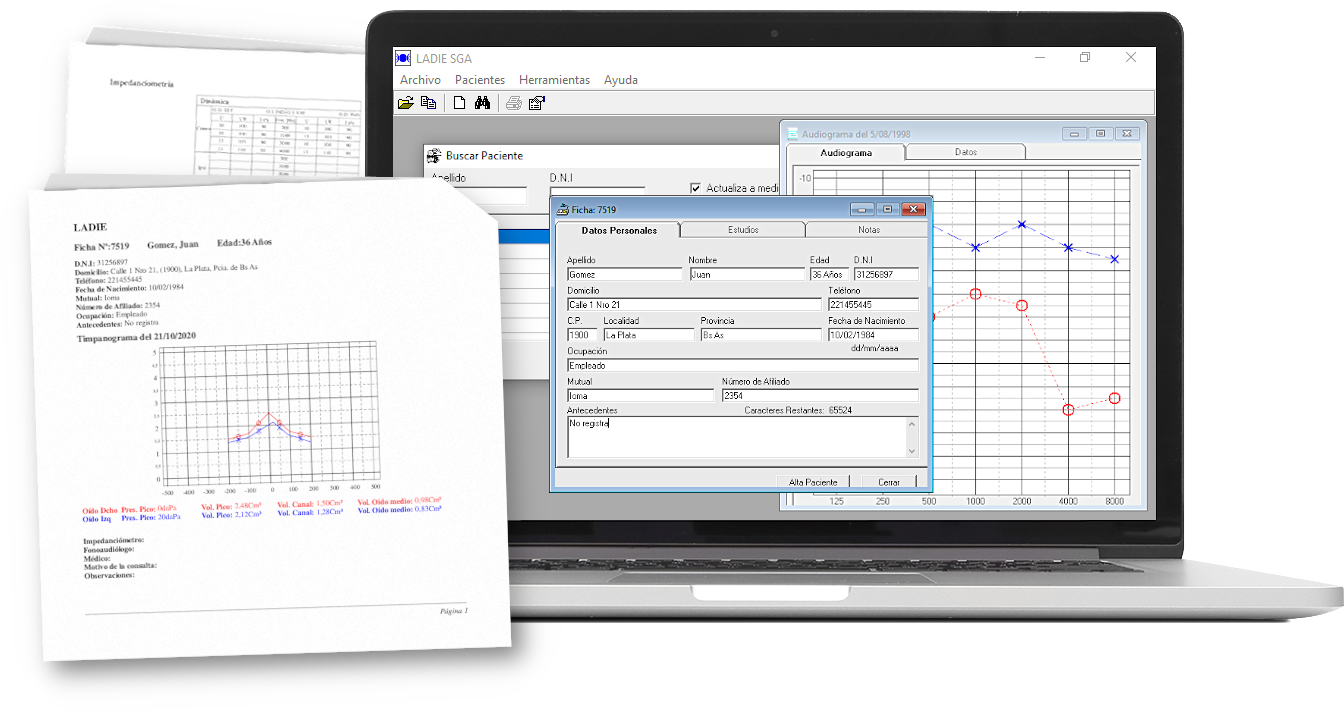Click the Ocupación field 'Empleado'
1344x711 pixels.
coord(742,365)
